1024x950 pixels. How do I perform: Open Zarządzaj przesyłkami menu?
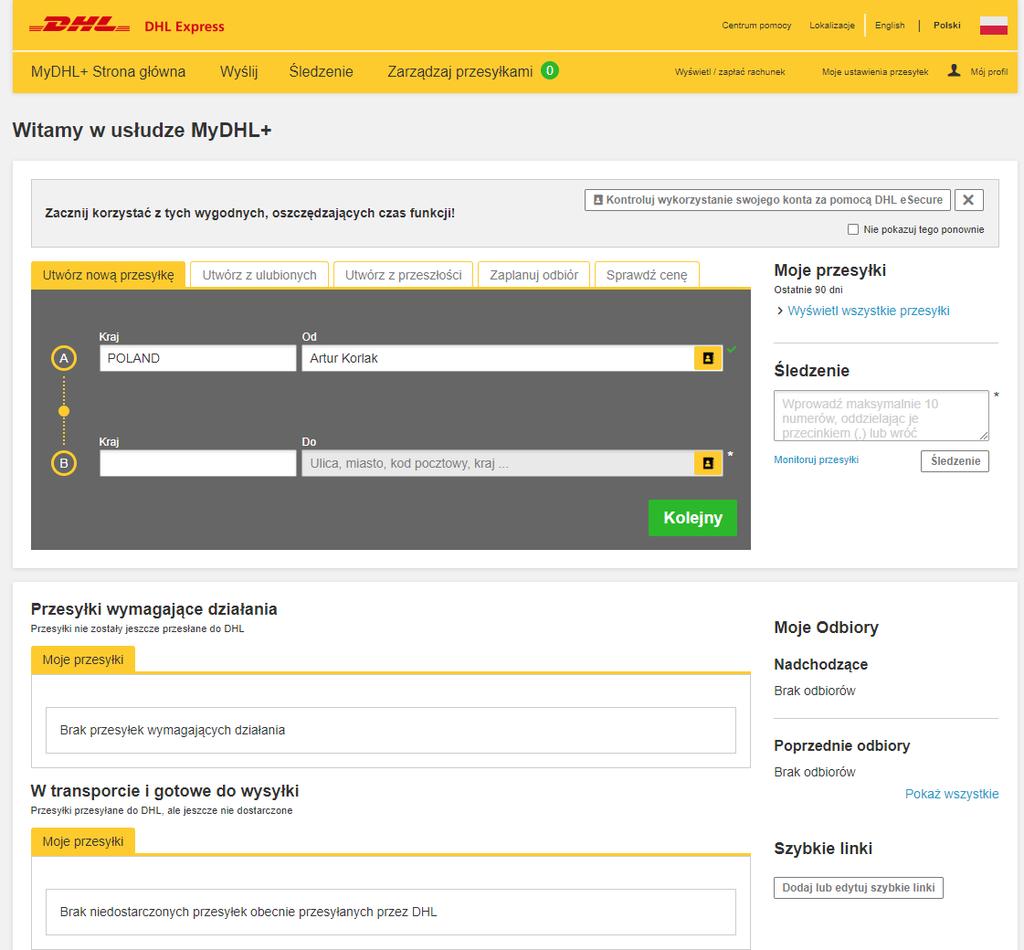(460, 71)
